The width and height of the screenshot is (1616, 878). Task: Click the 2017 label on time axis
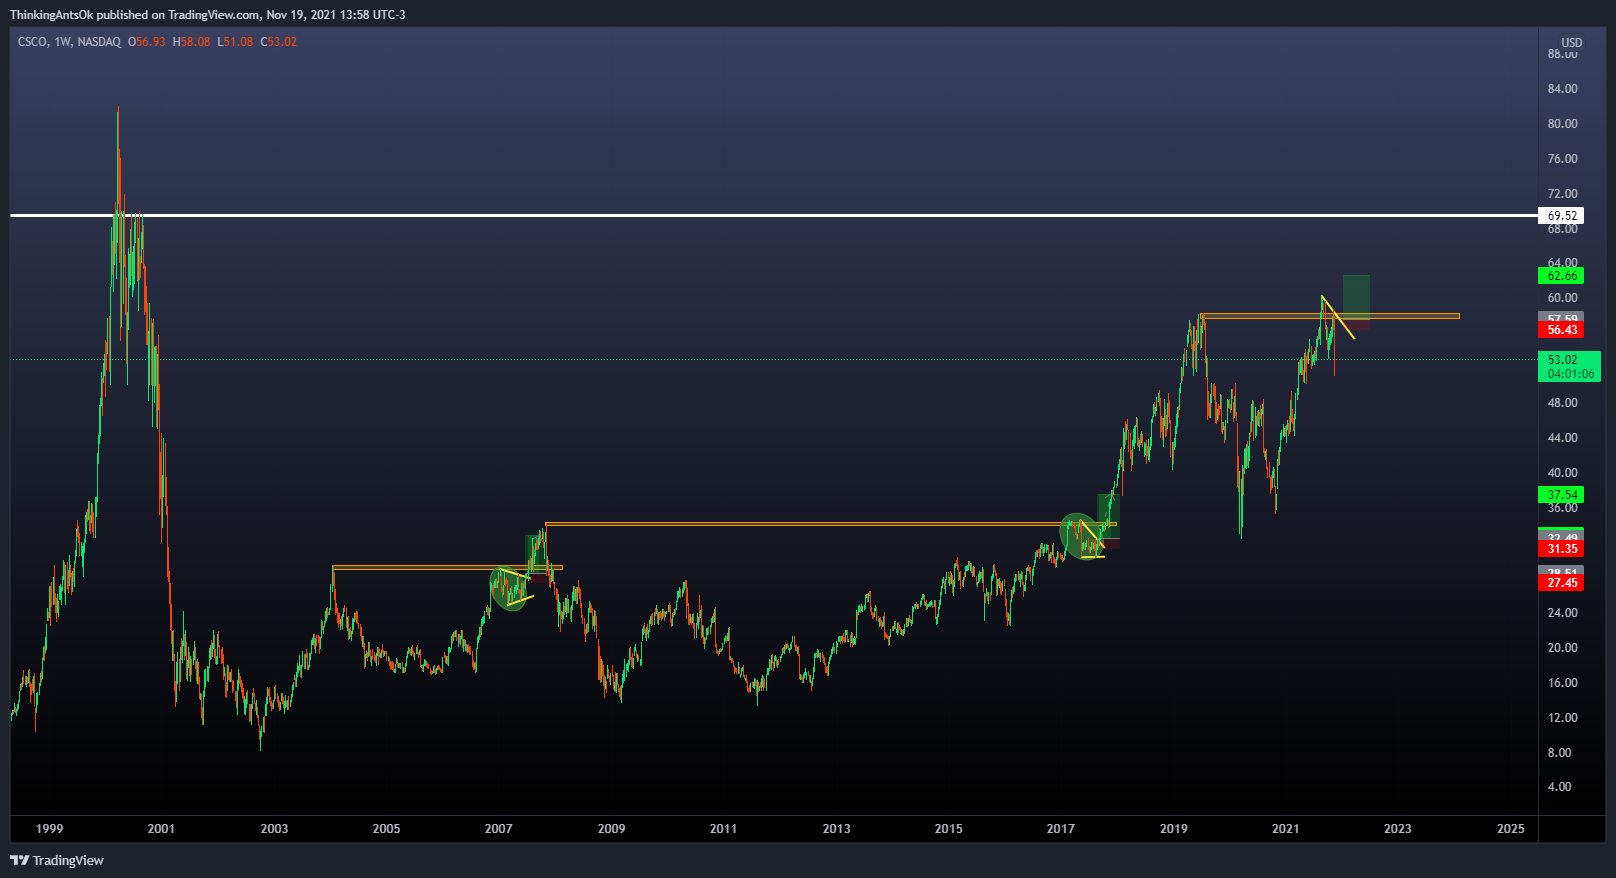tap(1060, 829)
